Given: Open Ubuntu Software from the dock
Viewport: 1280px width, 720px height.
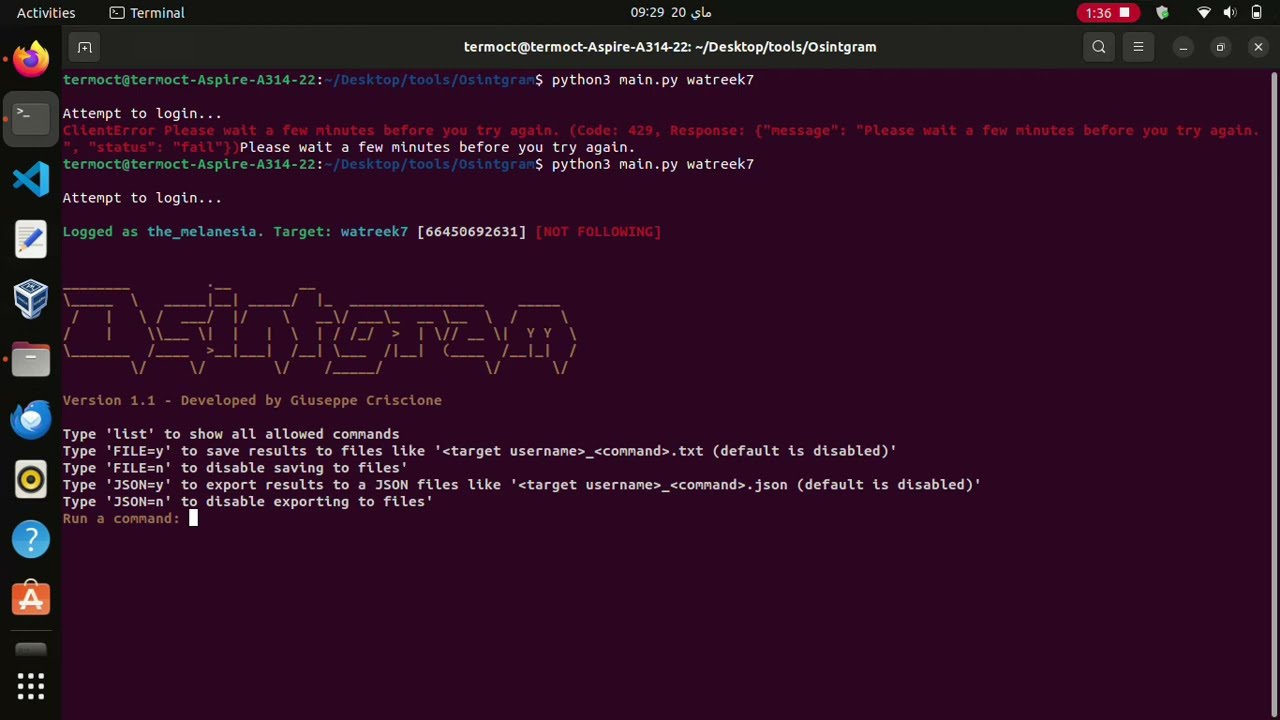Looking at the screenshot, I should point(31,599).
